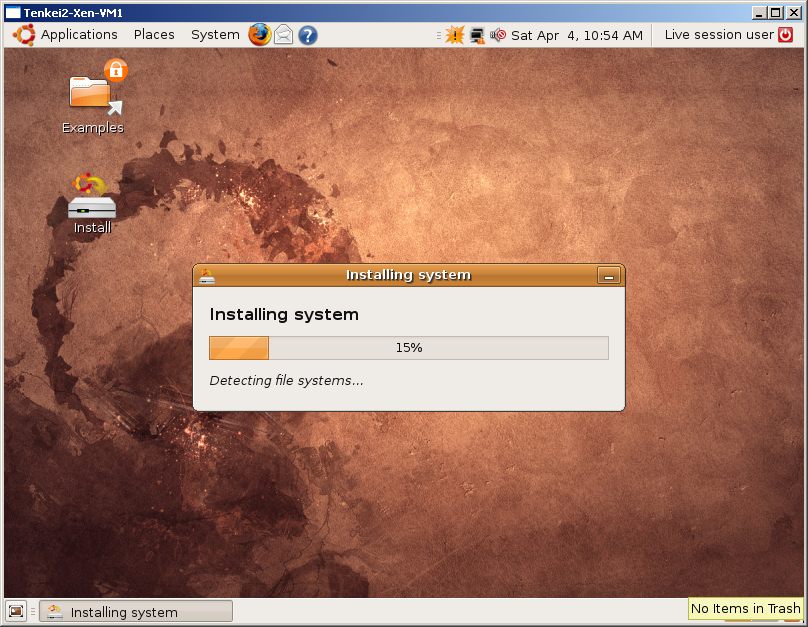808x627 pixels.
Task: Click the Tenkei2-Xen-VM1 window title icon
Action: click(x=12, y=12)
